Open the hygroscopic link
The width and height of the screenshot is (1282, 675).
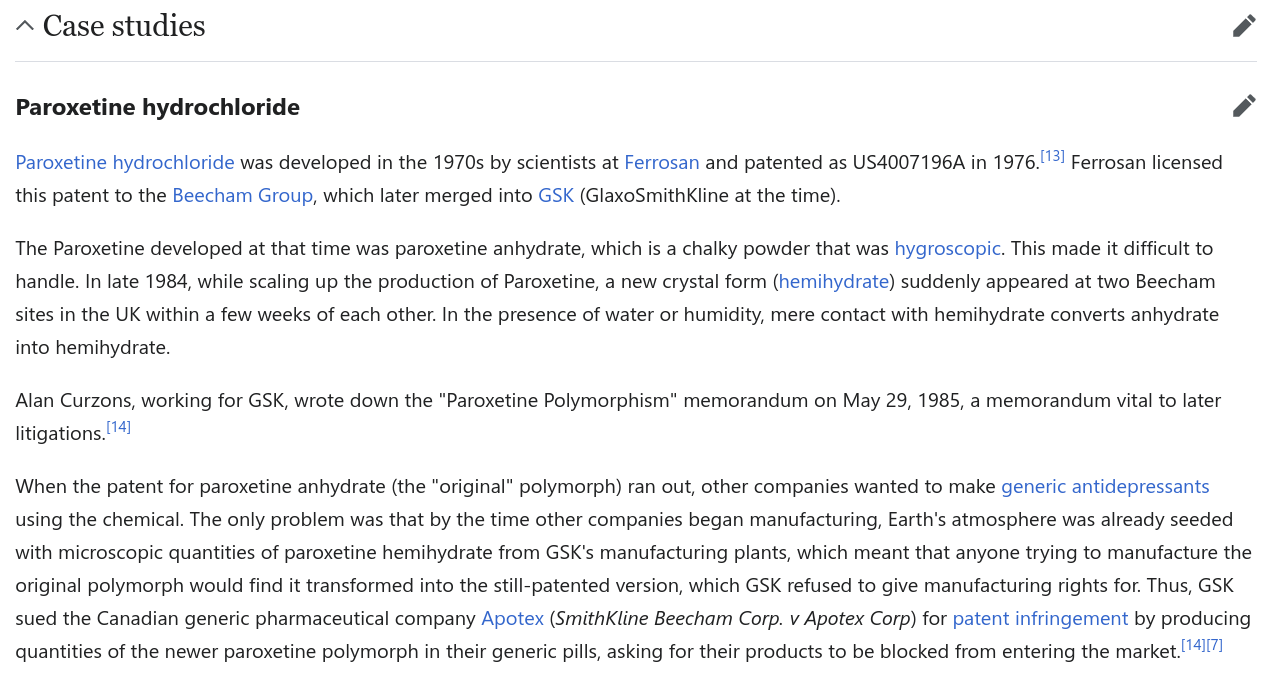[x=947, y=248]
